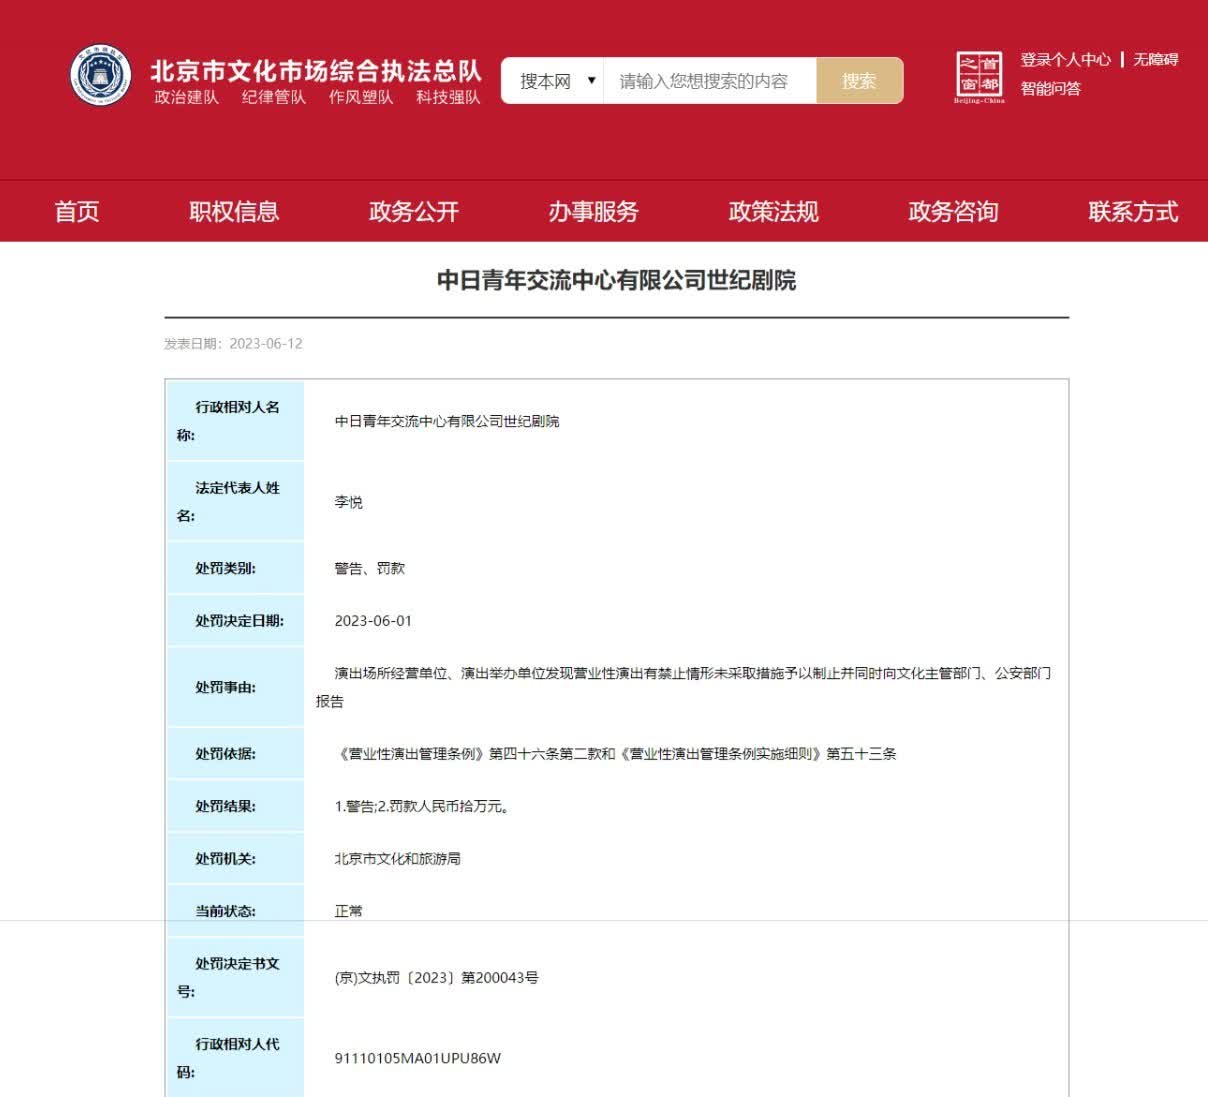Open the 政务咨询 navigation item
The image size is (1208, 1097).
(953, 212)
